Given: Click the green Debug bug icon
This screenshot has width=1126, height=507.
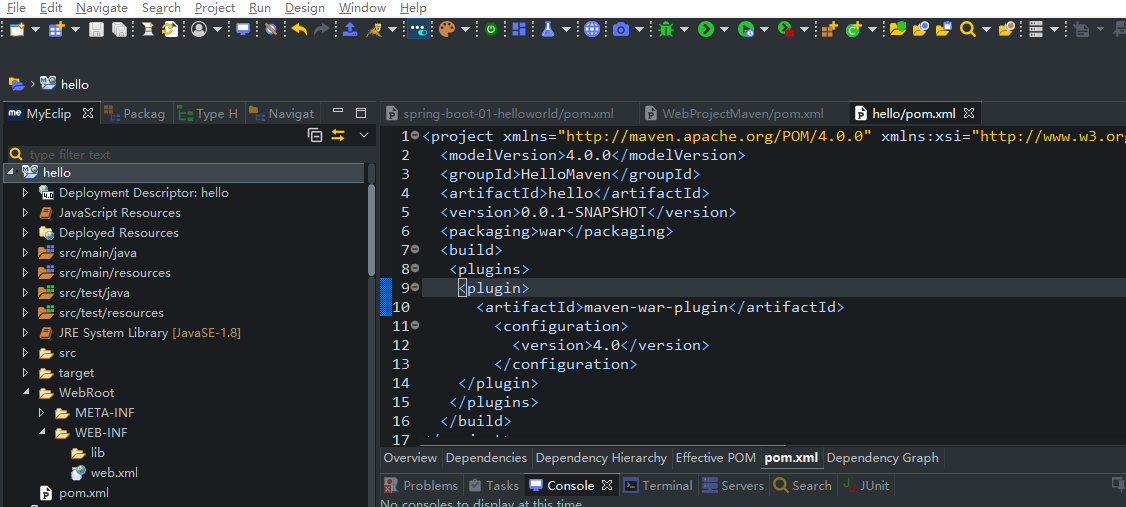Looking at the screenshot, I should 666,29.
